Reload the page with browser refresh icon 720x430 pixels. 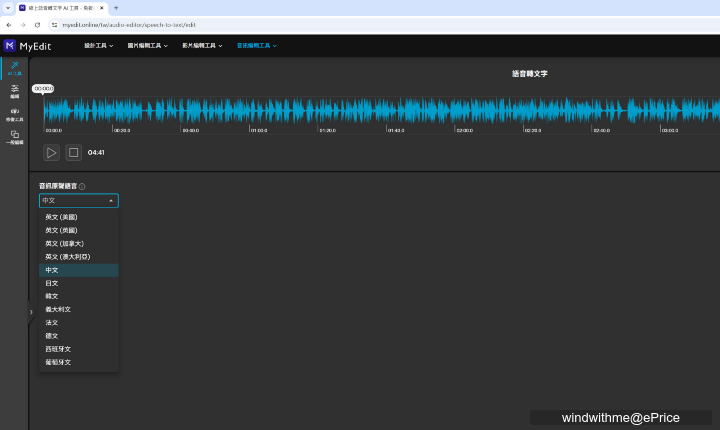coord(37,24)
